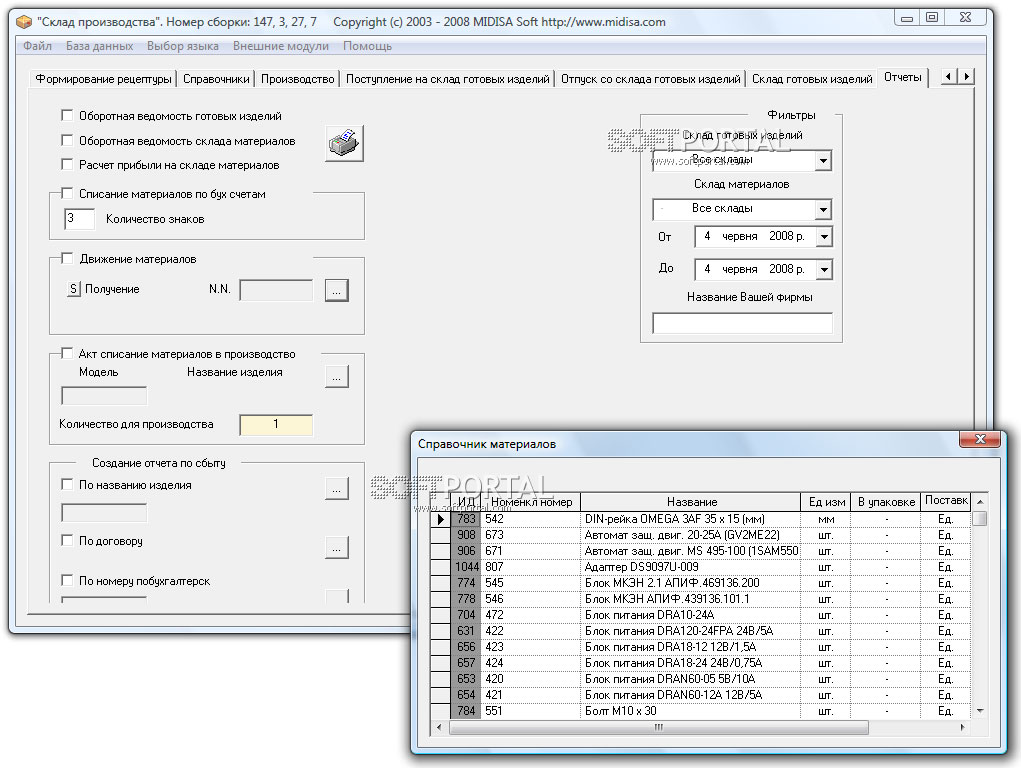The height and width of the screenshot is (768, 1021).
Task: Switch to Формирование рецептуры tab
Action: [x=104, y=79]
